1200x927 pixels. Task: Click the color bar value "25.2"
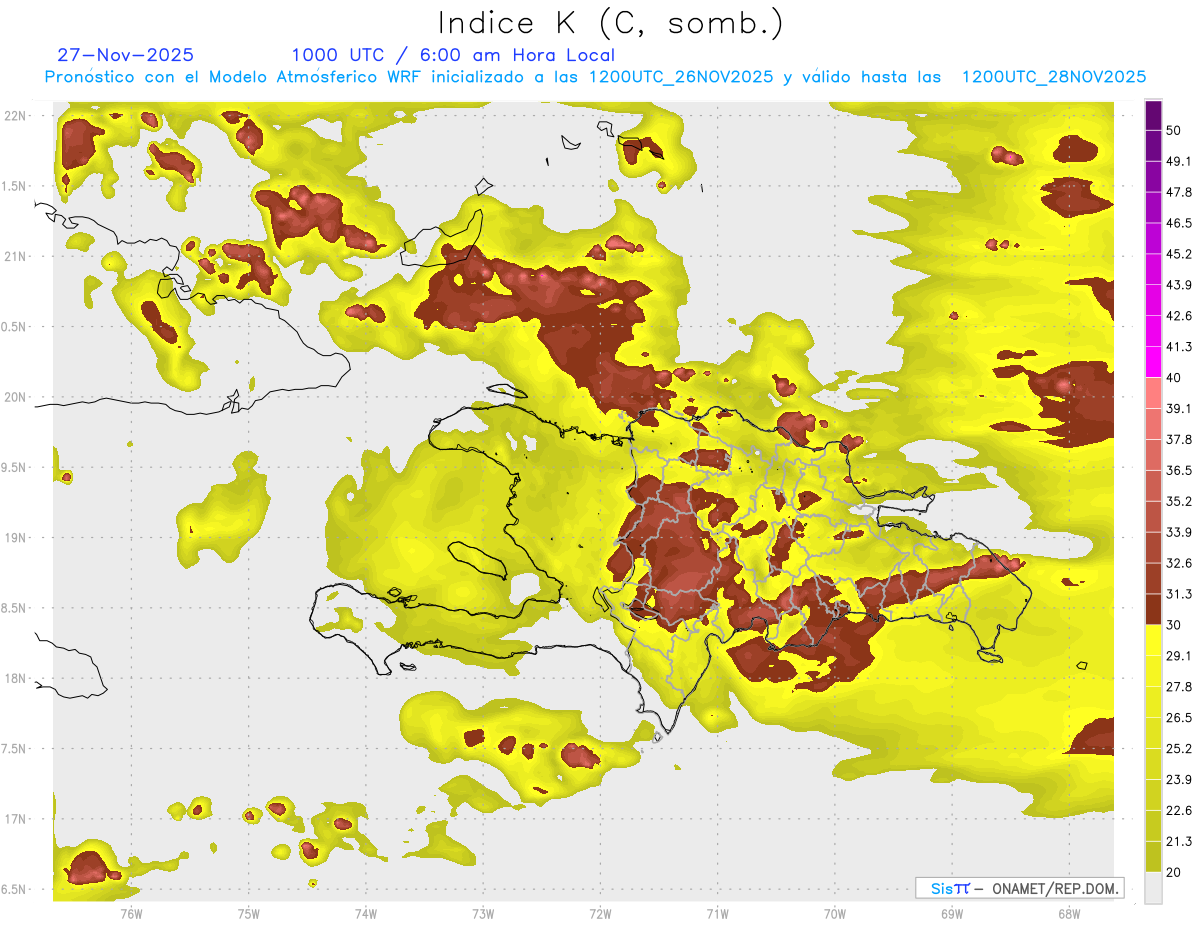(x=1179, y=749)
